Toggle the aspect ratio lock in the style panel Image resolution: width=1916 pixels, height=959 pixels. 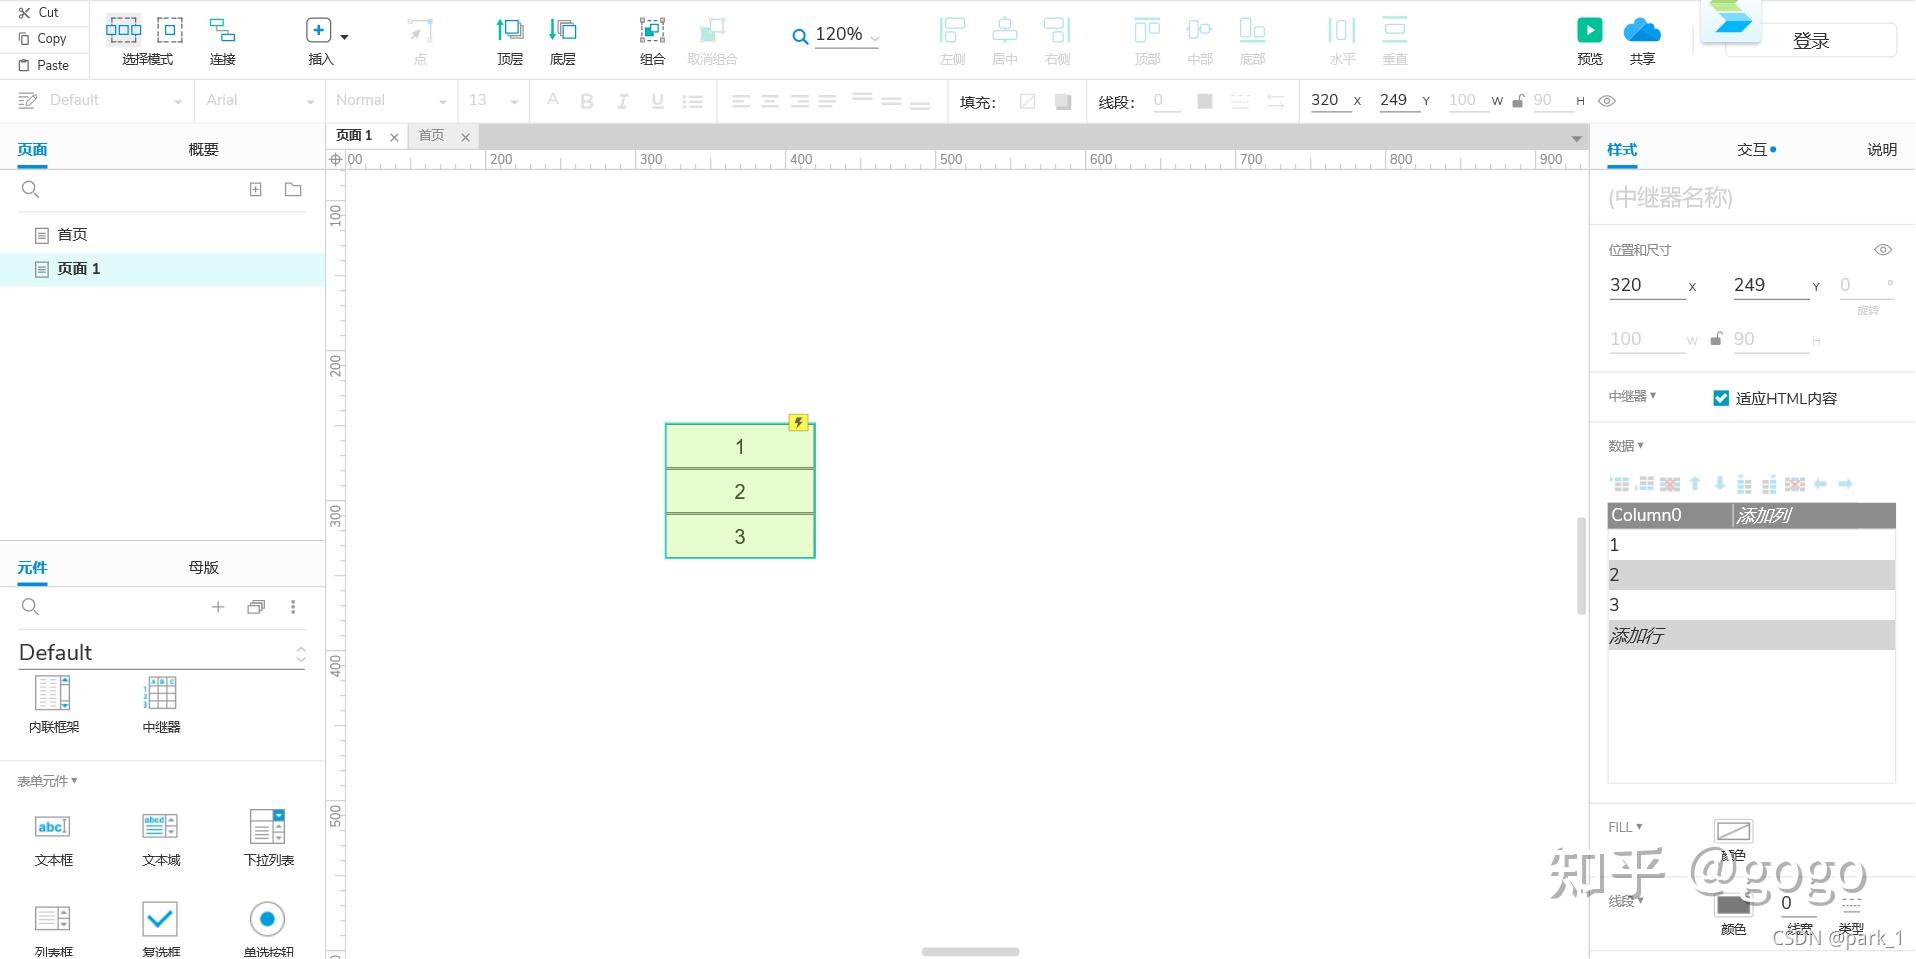click(1716, 339)
